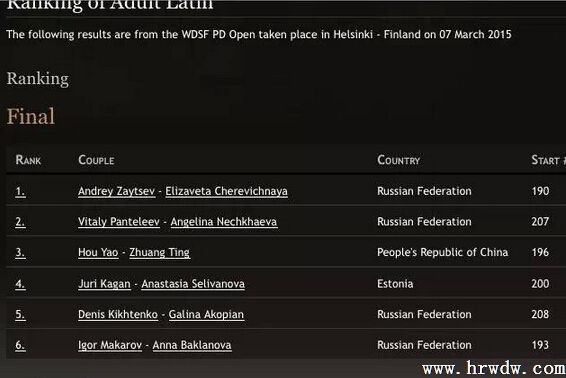The height and width of the screenshot is (378, 566).
Task: Click Denis Kikhtenko link
Action: click(x=118, y=314)
